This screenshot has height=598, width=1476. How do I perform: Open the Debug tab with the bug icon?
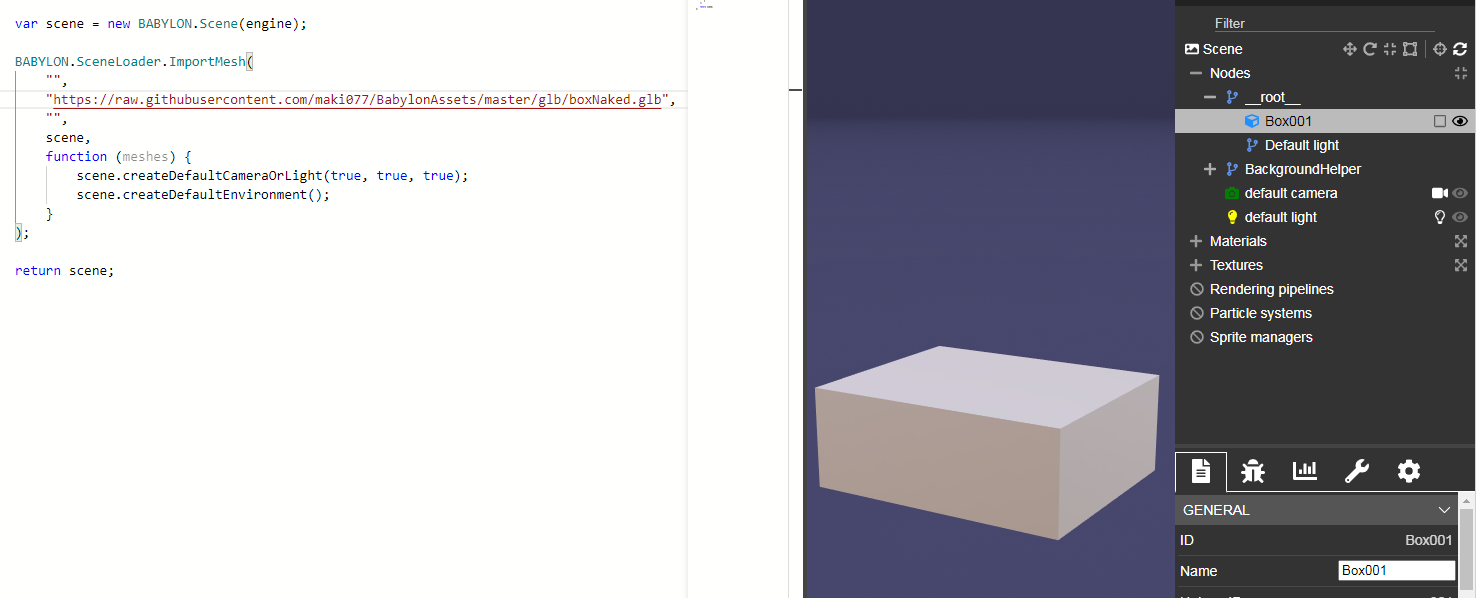click(1252, 471)
